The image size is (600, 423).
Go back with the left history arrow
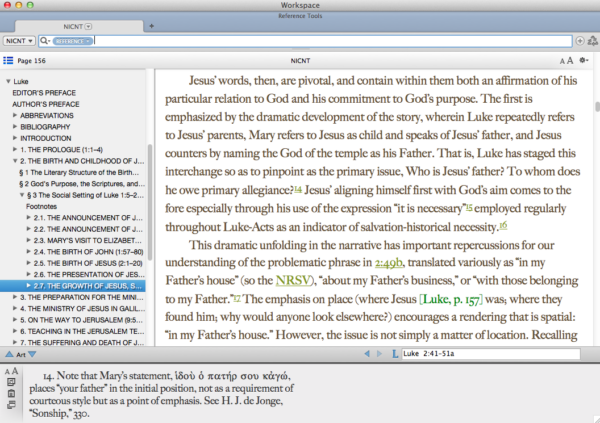367,354
